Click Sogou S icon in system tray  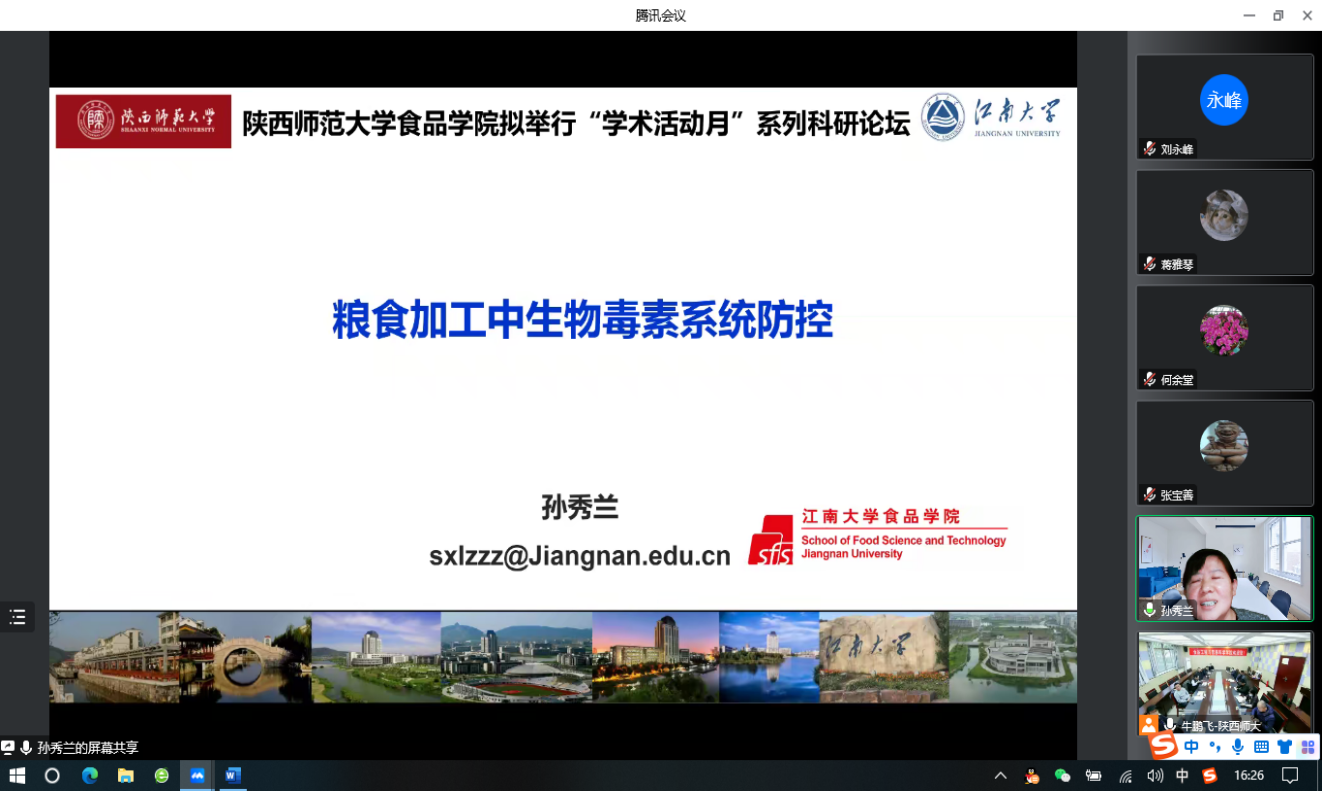point(1210,776)
